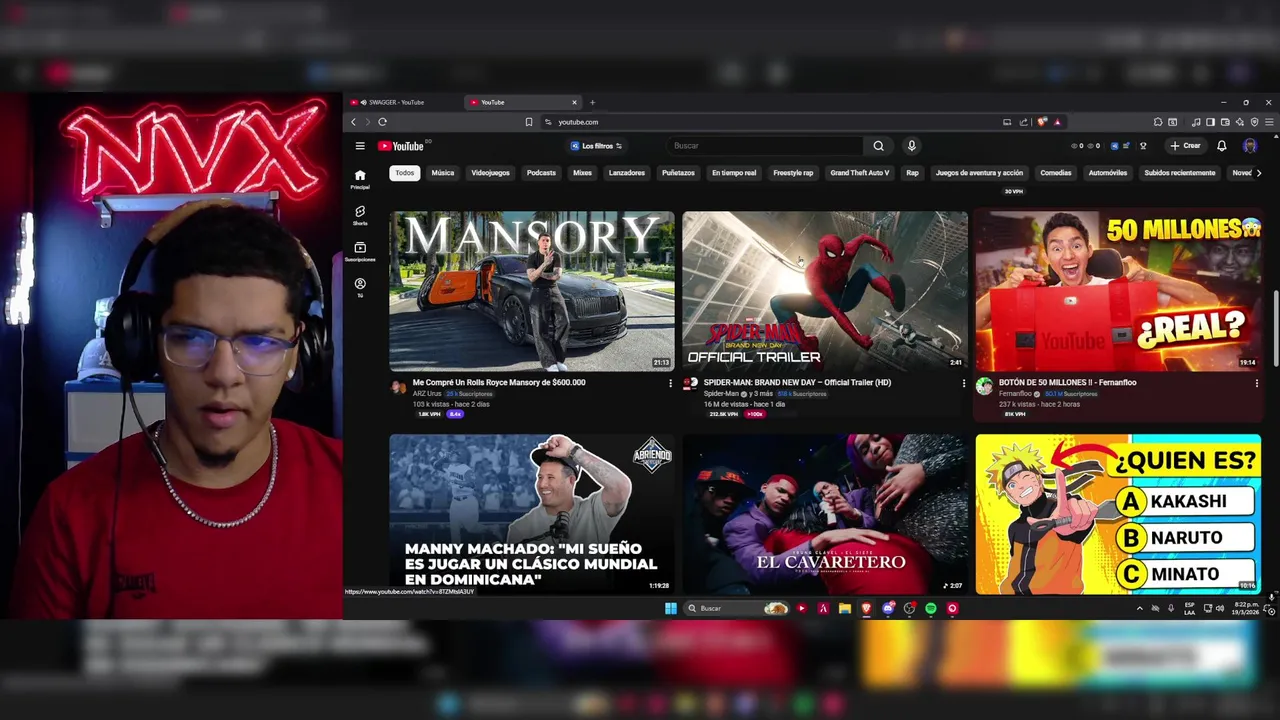The height and width of the screenshot is (720, 1280).
Task: Click the Windows taskbar Buscar search box
Action: tap(737, 608)
